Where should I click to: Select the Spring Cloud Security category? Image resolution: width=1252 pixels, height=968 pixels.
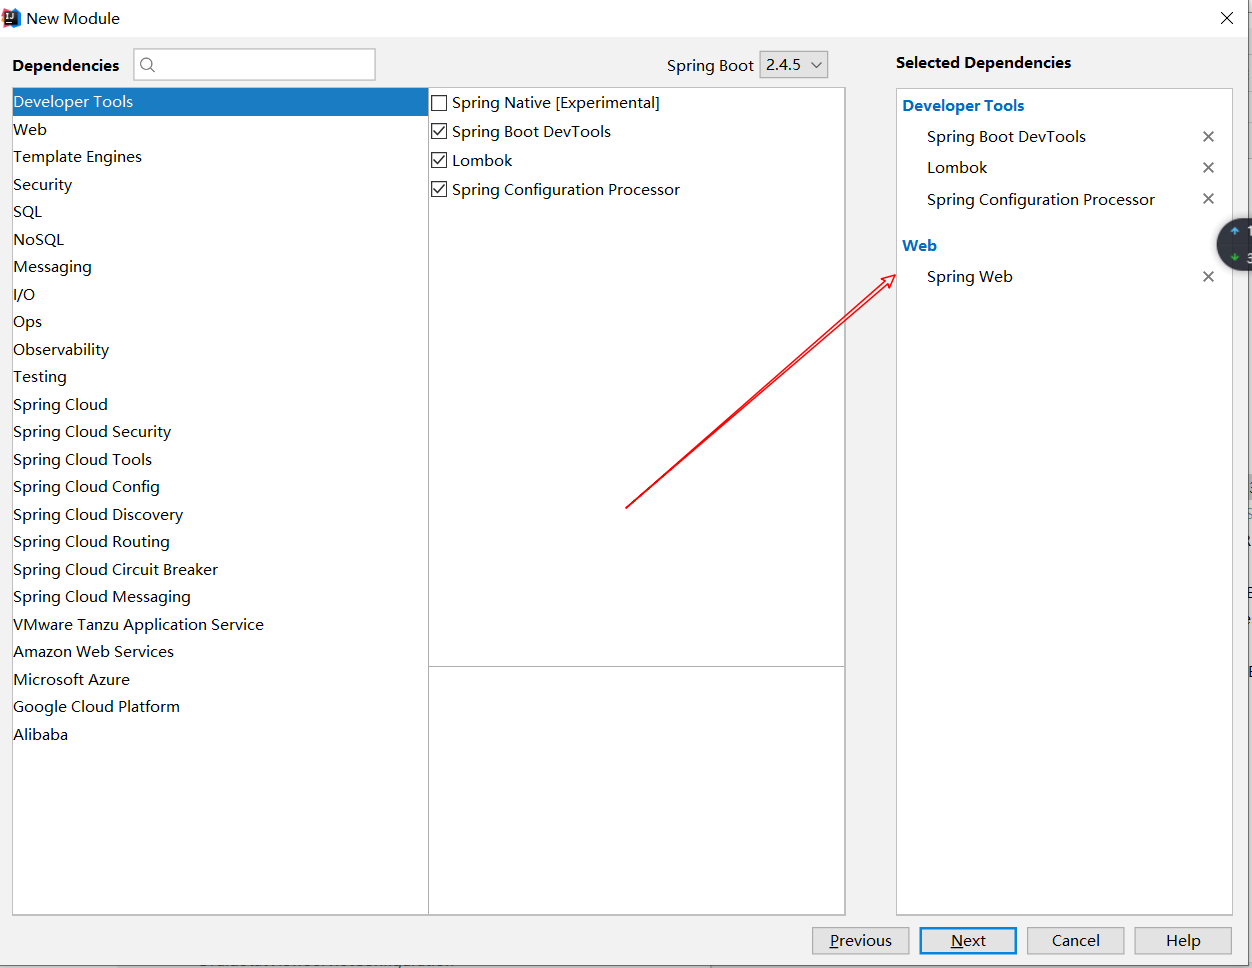(220, 432)
